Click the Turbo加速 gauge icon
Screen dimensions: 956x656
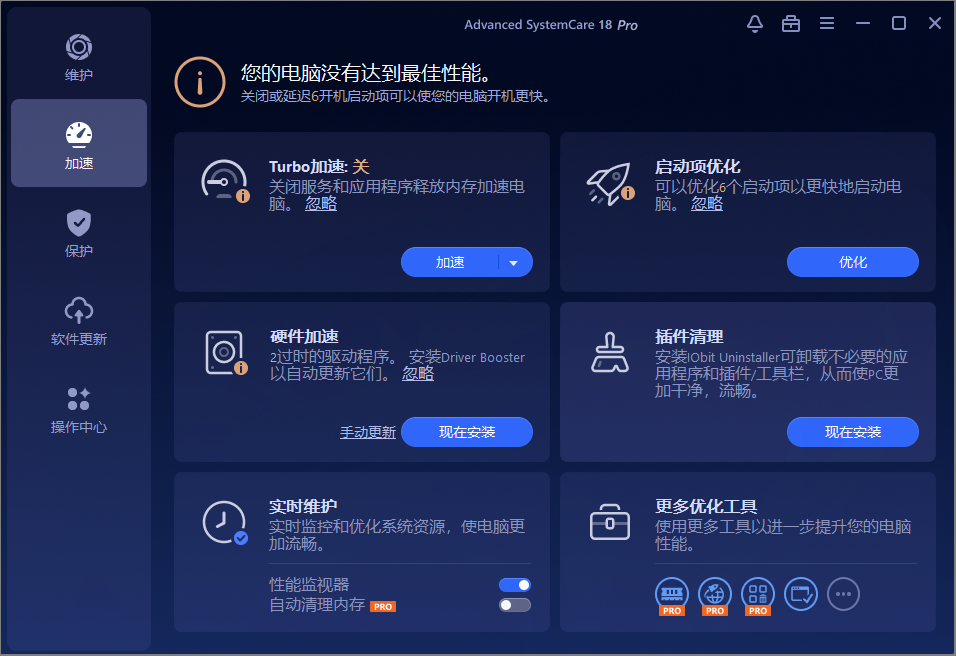(225, 180)
